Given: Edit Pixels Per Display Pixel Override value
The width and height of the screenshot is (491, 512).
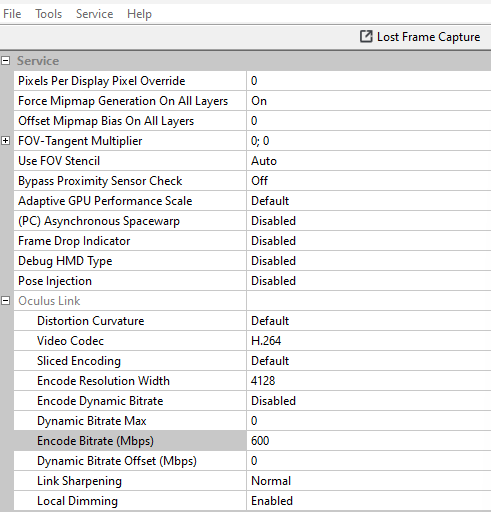Looking at the screenshot, I should tap(369, 81).
